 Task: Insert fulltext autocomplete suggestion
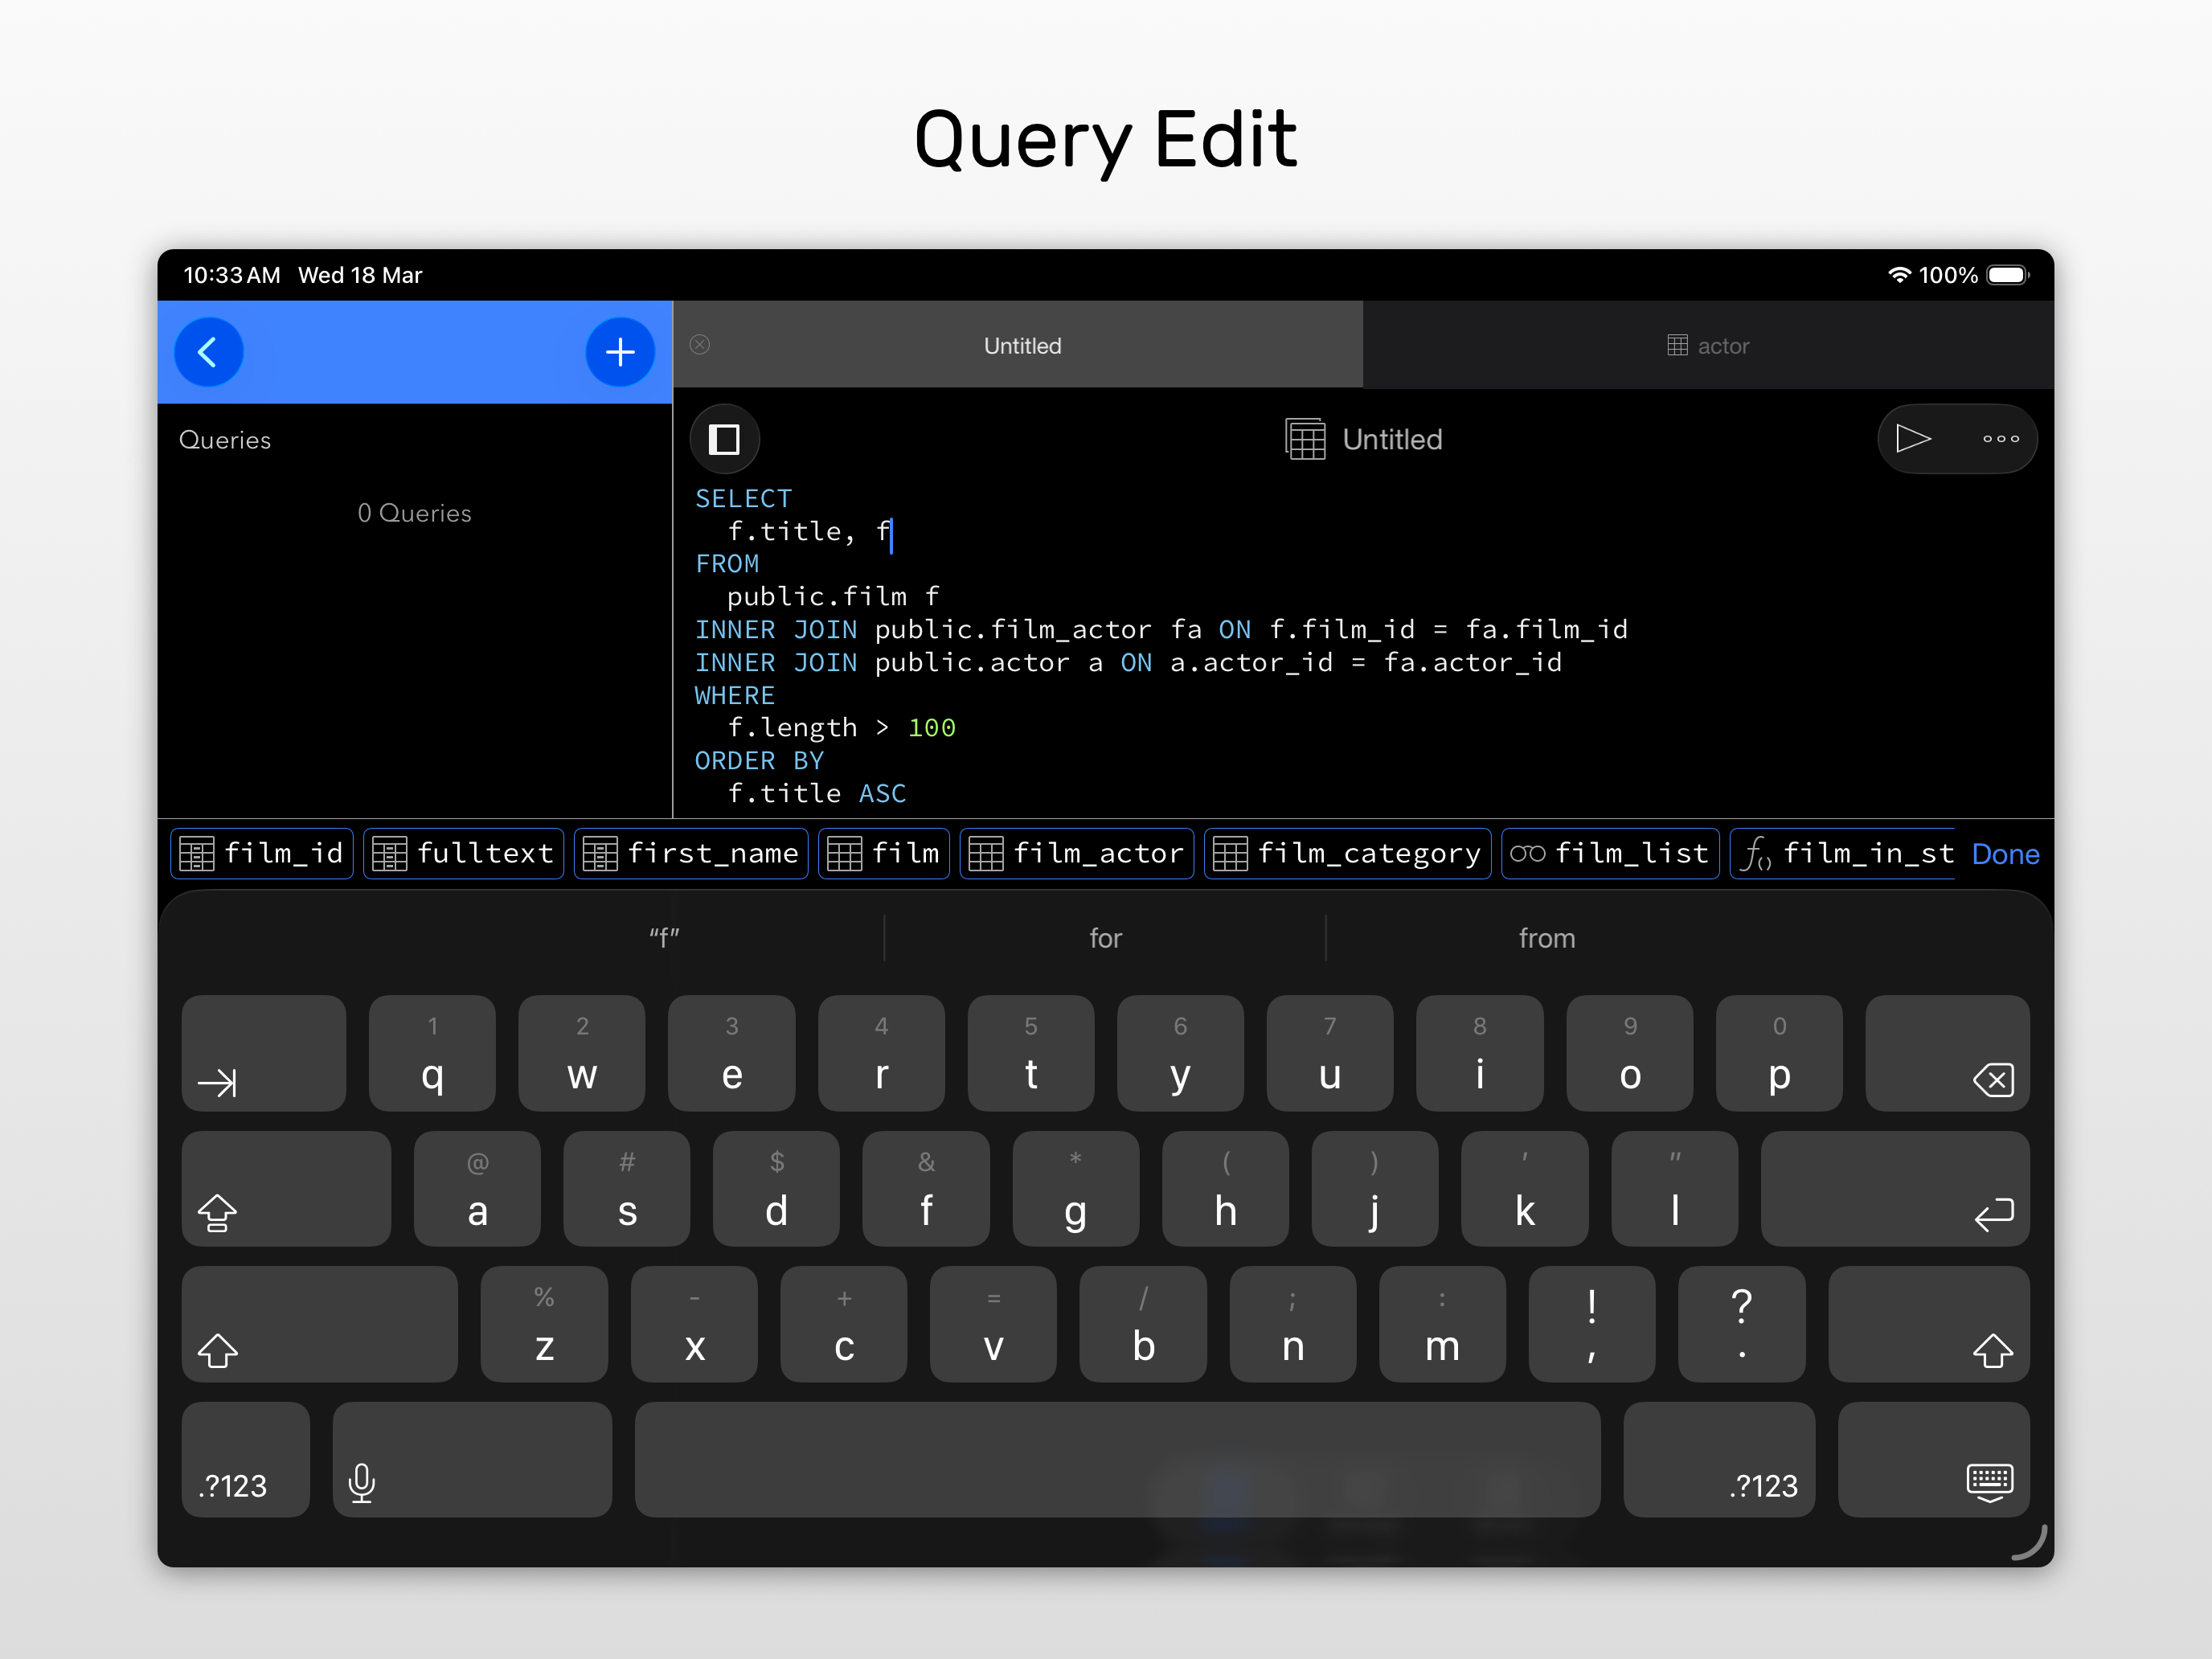(x=464, y=854)
